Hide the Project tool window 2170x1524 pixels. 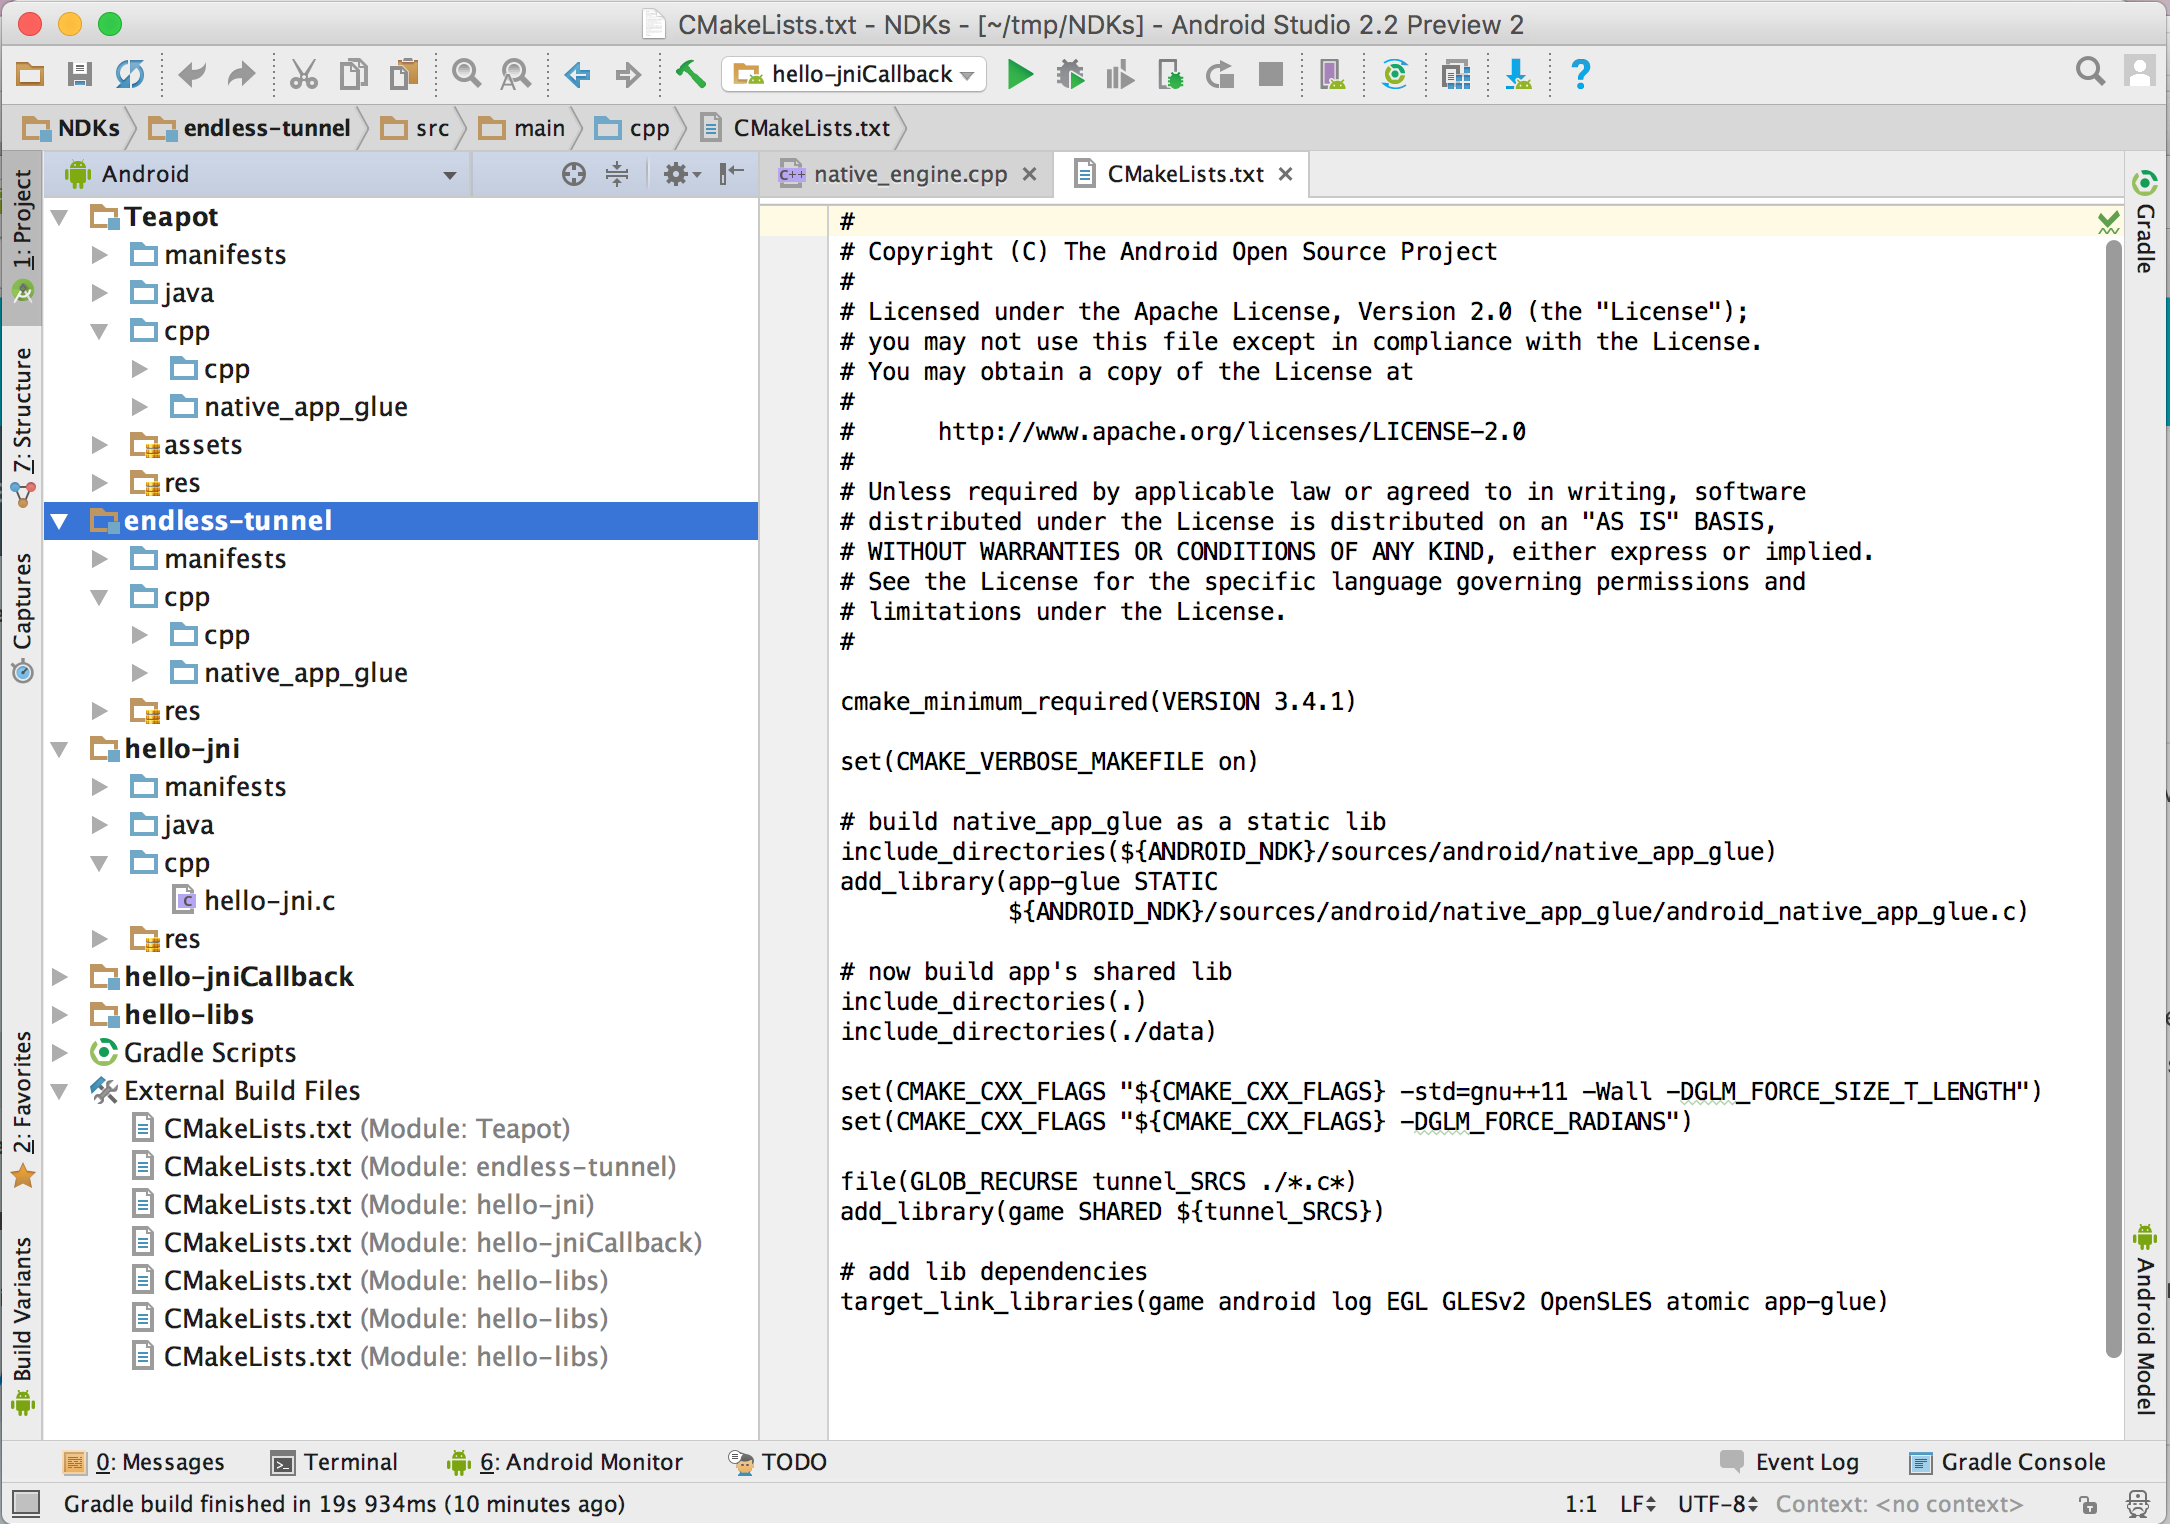point(733,174)
